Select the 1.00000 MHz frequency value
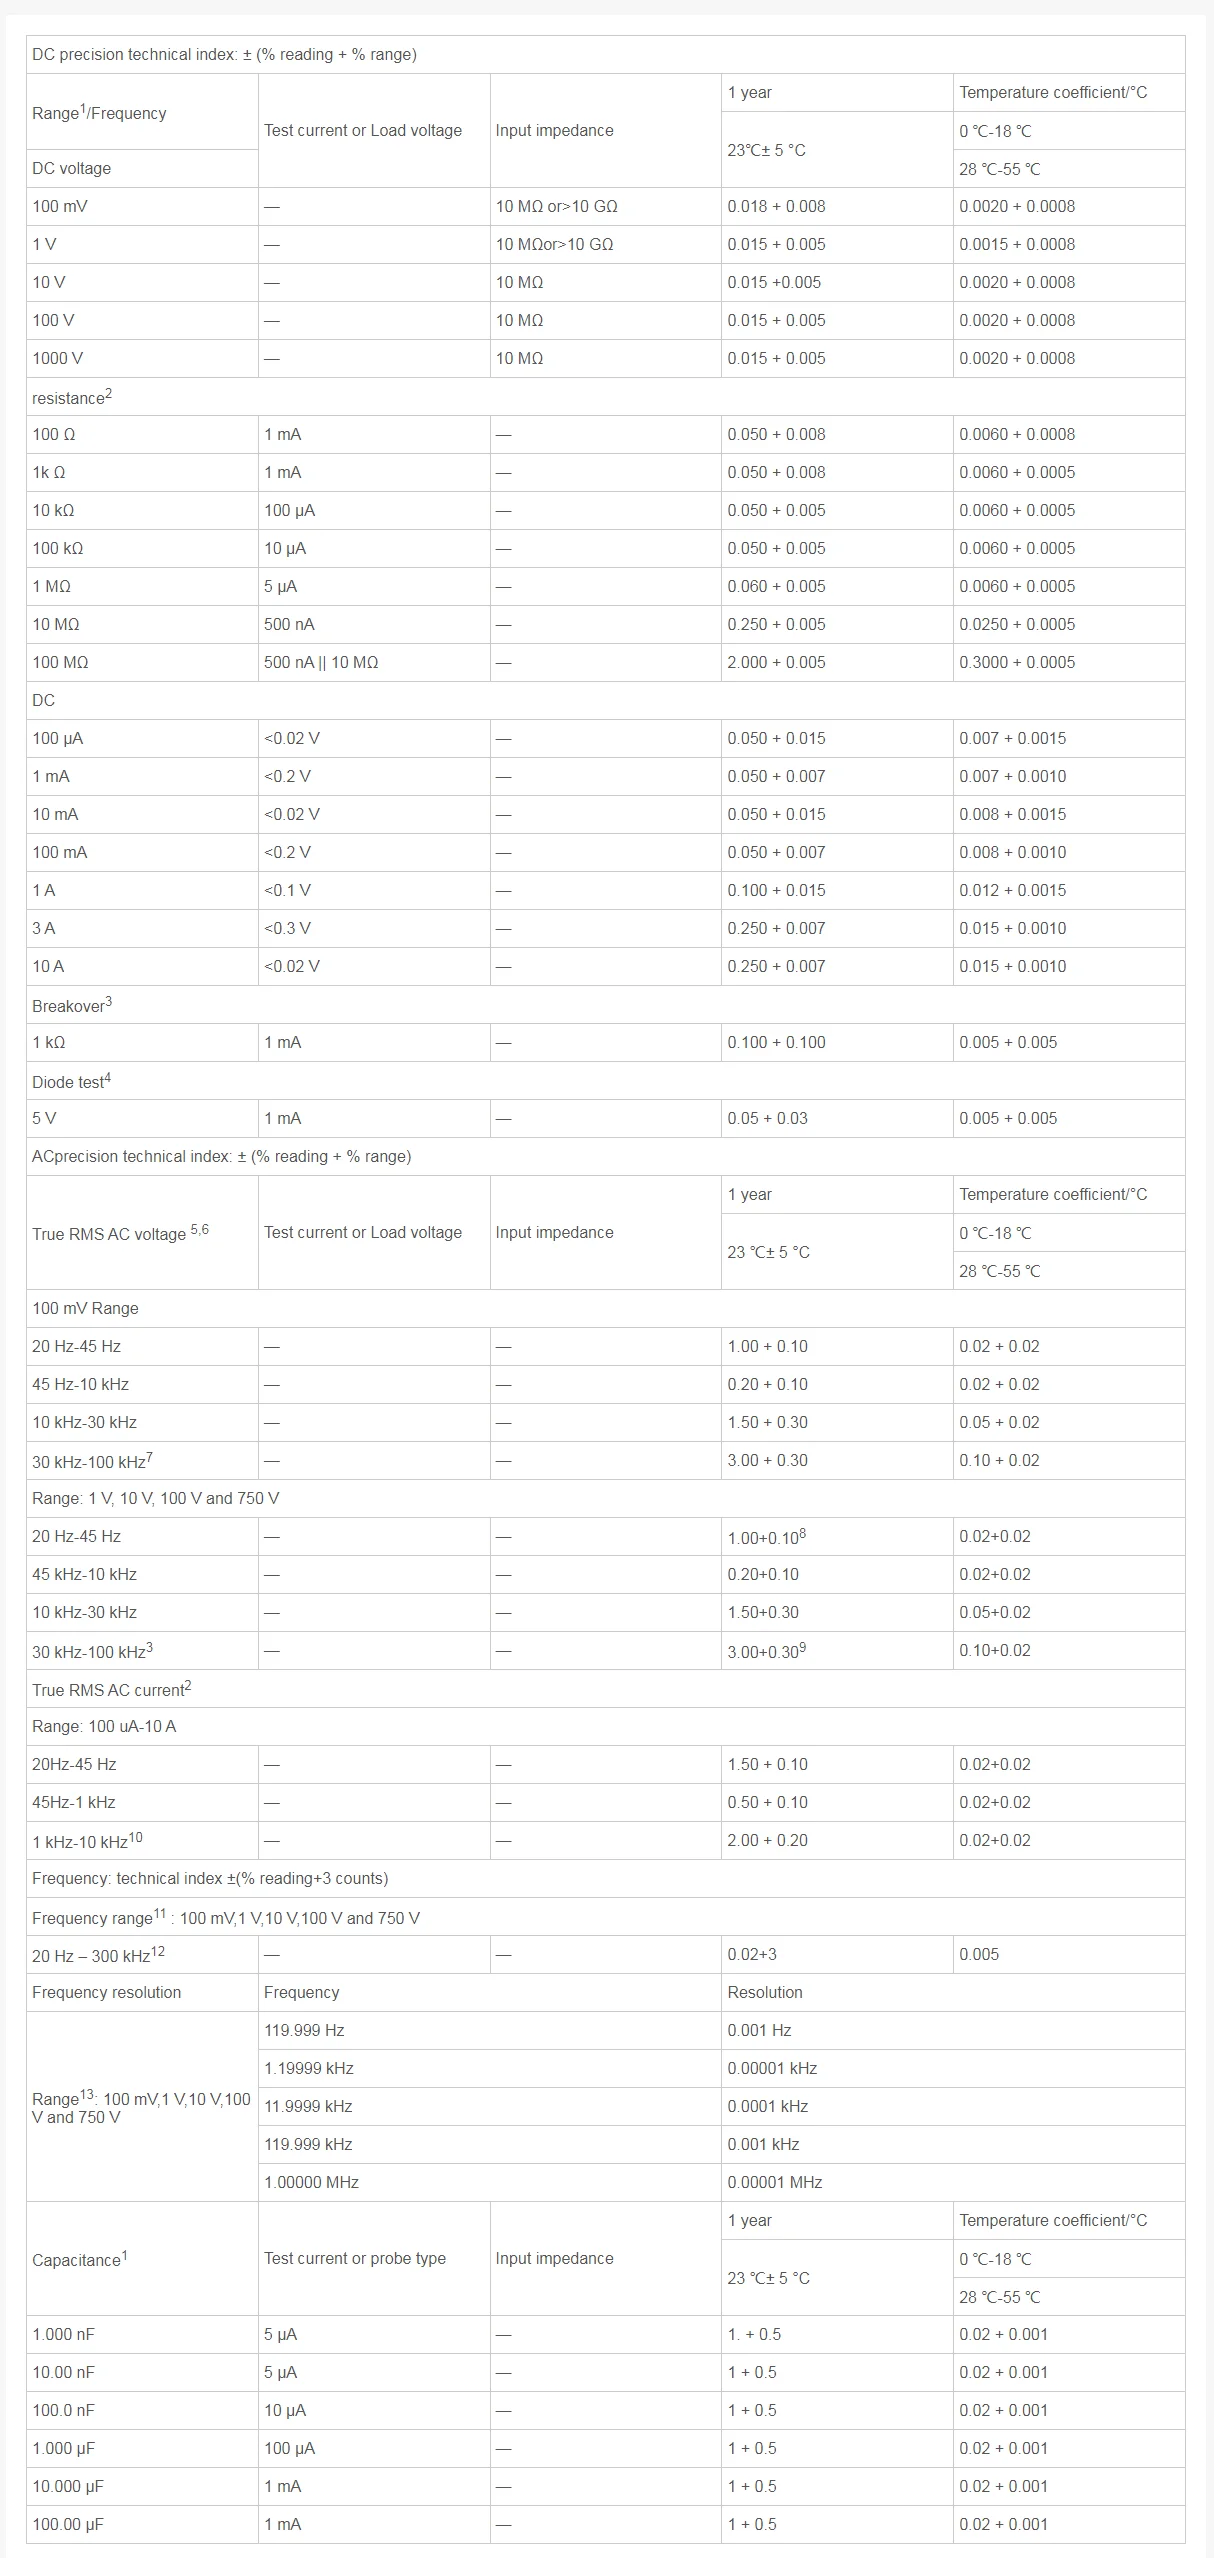This screenshot has width=1214, height=2558. (311, 2182)
